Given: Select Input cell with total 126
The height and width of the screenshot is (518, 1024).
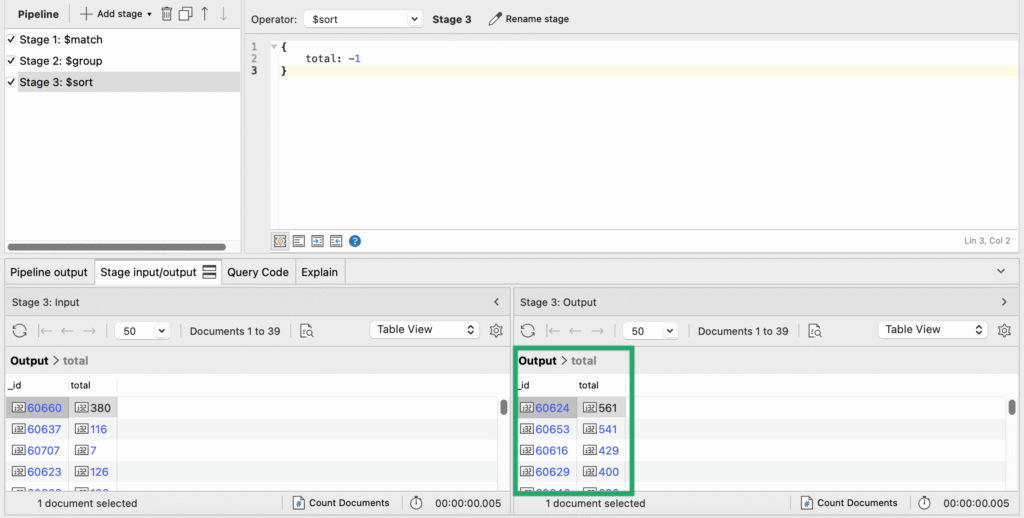Looking at the screenshot, I should pos(93,472).
